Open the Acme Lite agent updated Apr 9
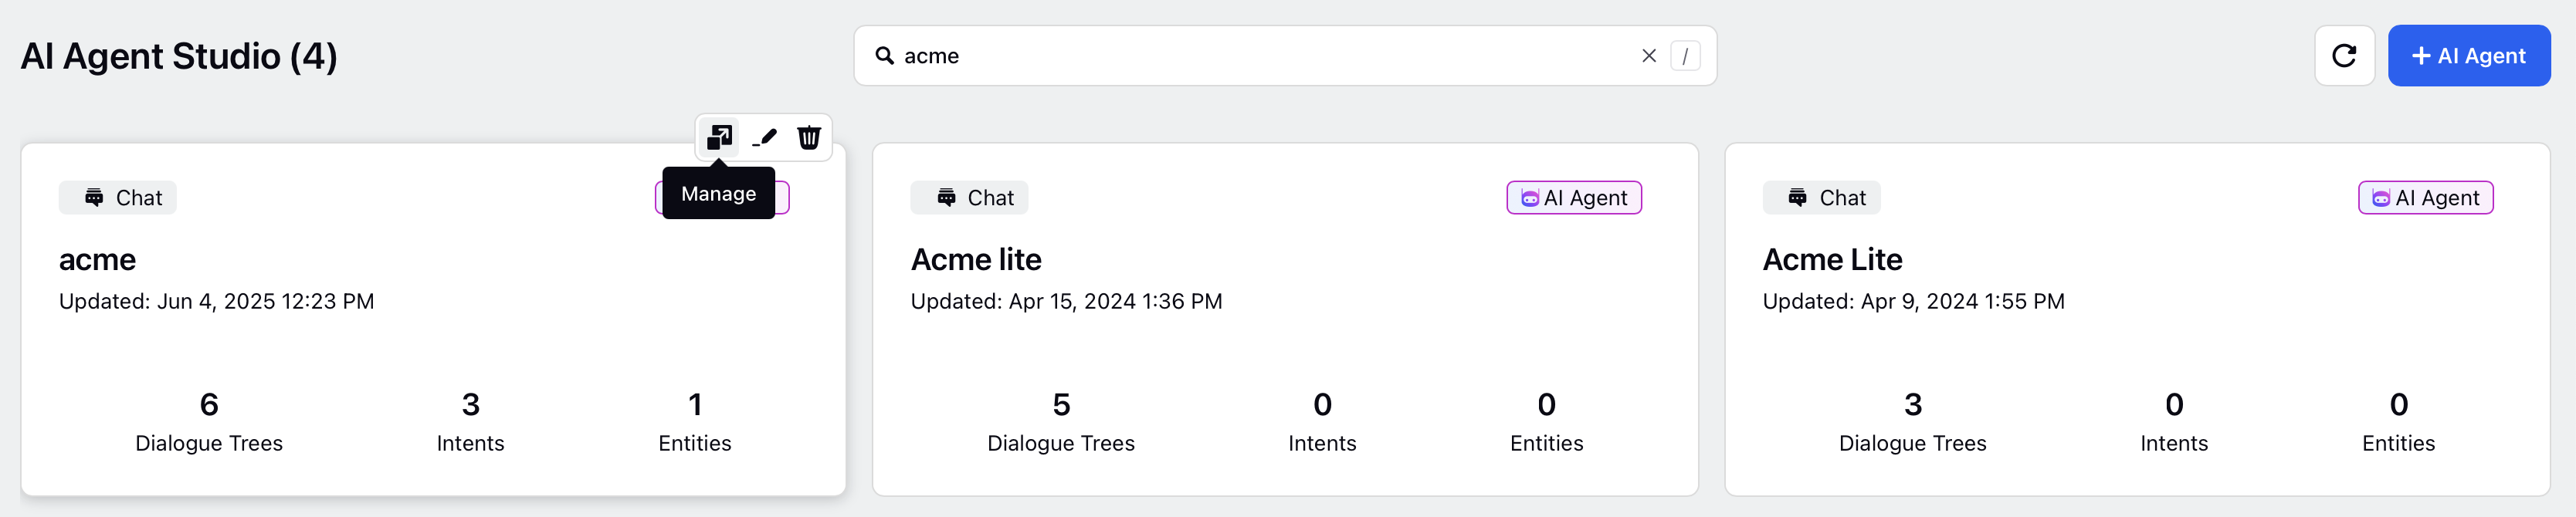Screen dimensions: 2576x517 pyautogui.click(x=1832, y=259)
